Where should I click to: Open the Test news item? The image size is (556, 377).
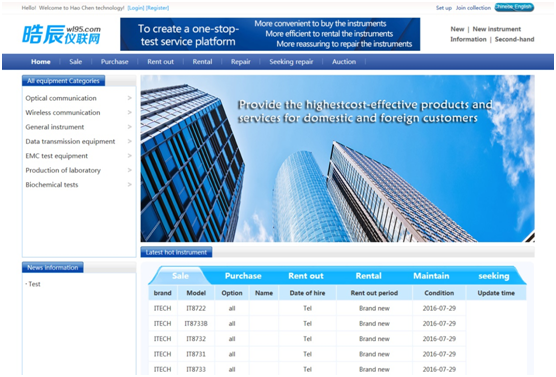[34, 284]
